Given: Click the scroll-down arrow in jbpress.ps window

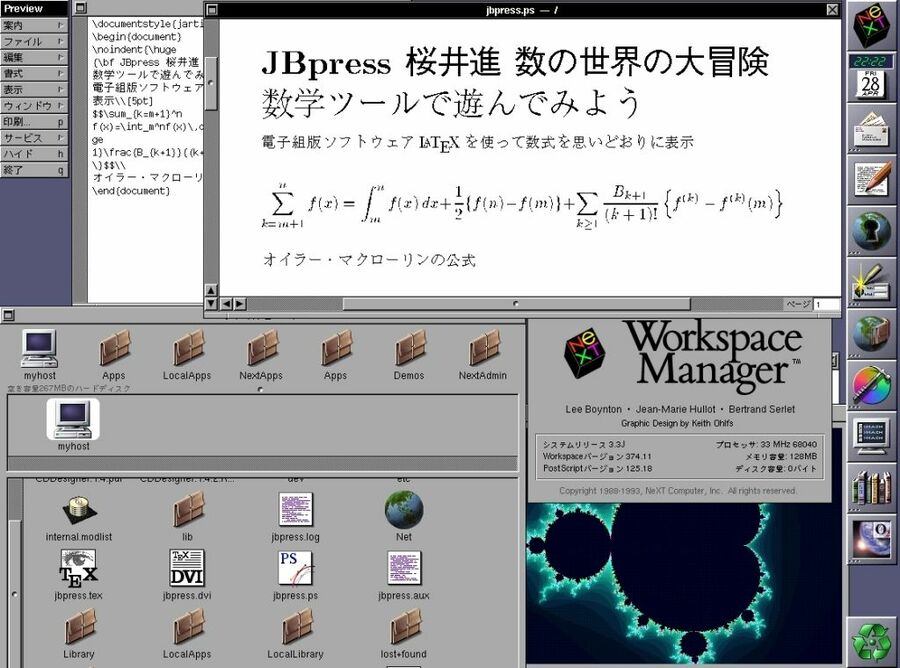Looking at the screenshot, I should (211, 304).
